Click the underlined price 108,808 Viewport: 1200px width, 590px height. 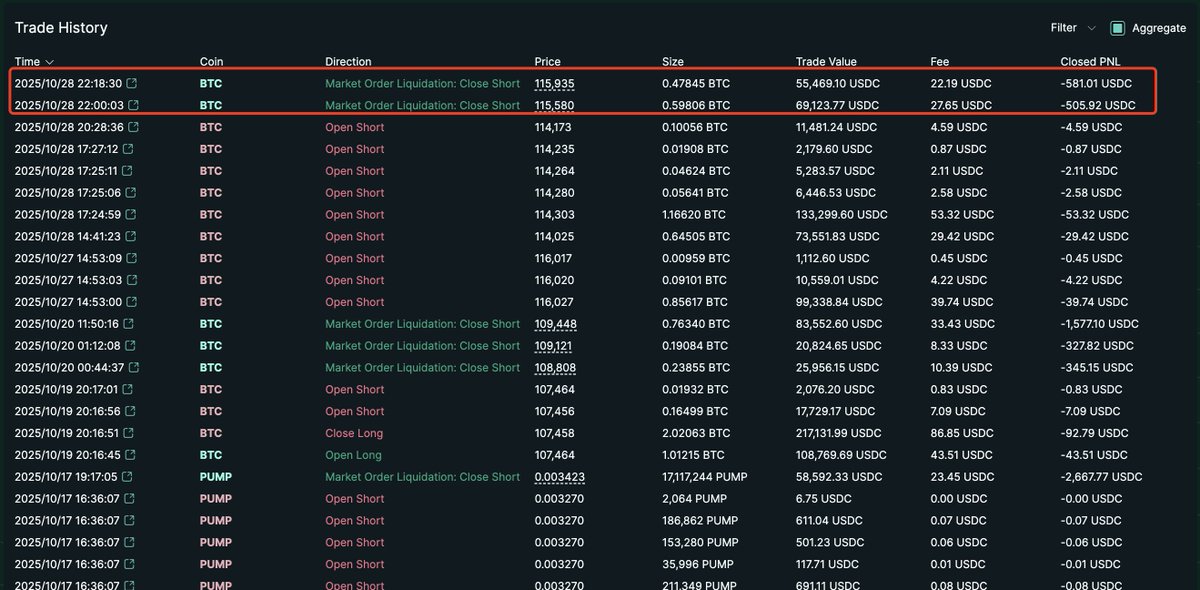[x=555, y=368]
